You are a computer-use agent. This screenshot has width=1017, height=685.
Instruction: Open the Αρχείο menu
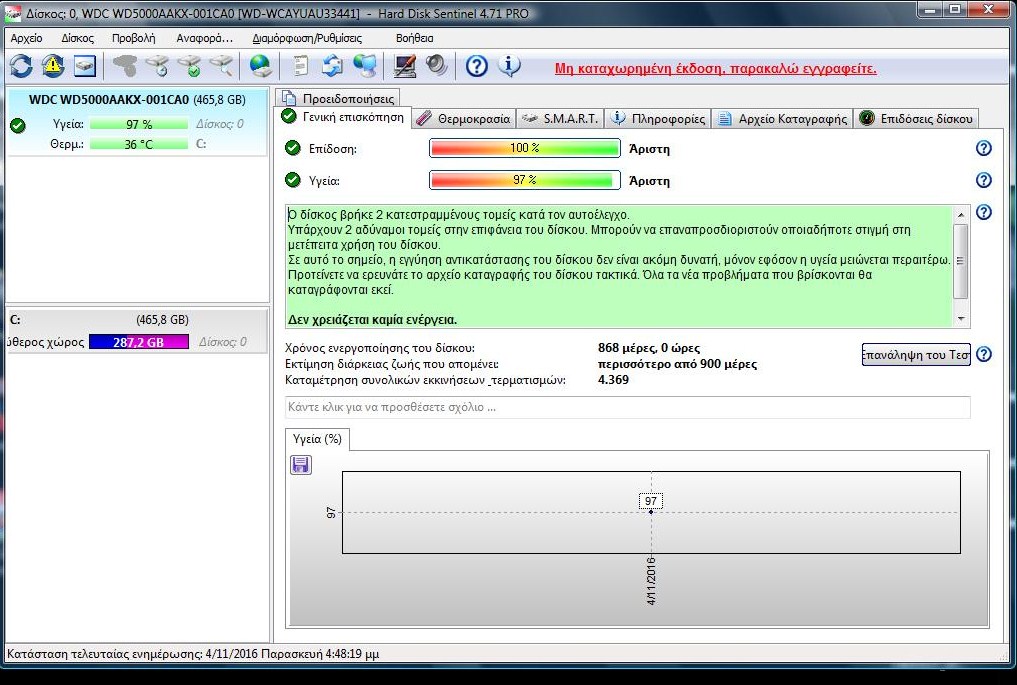(x=27, y=38)
